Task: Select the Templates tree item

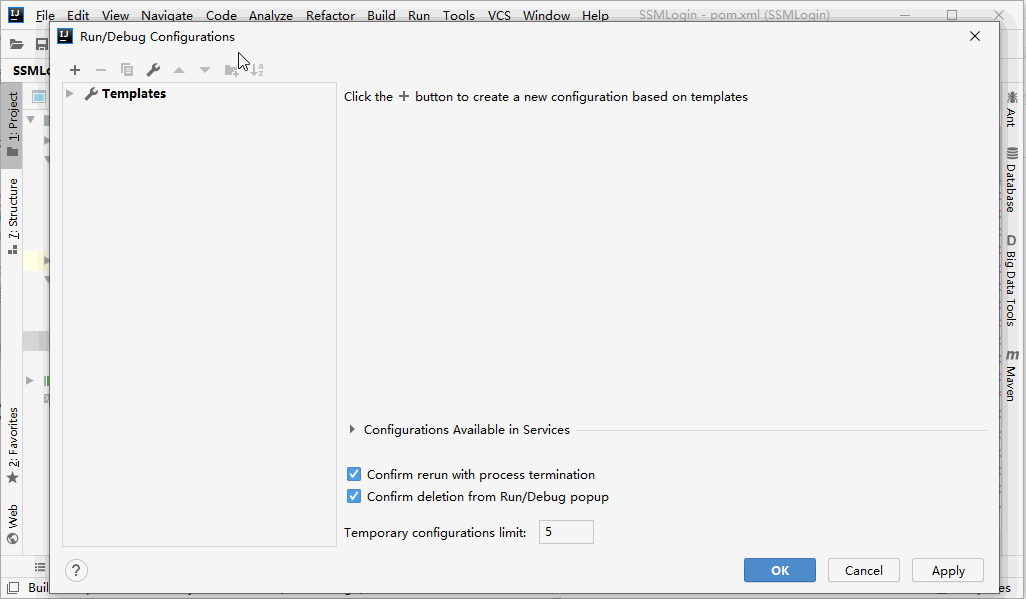Action: 134,94
